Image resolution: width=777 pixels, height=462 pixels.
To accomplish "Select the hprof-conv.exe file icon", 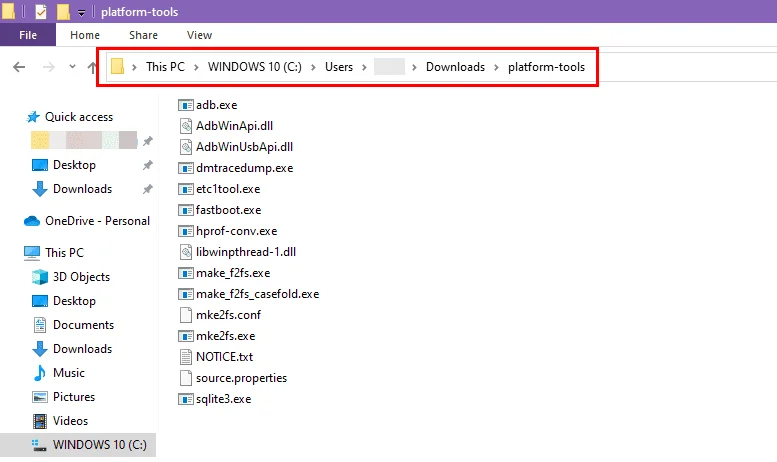I will pos(185,231).
